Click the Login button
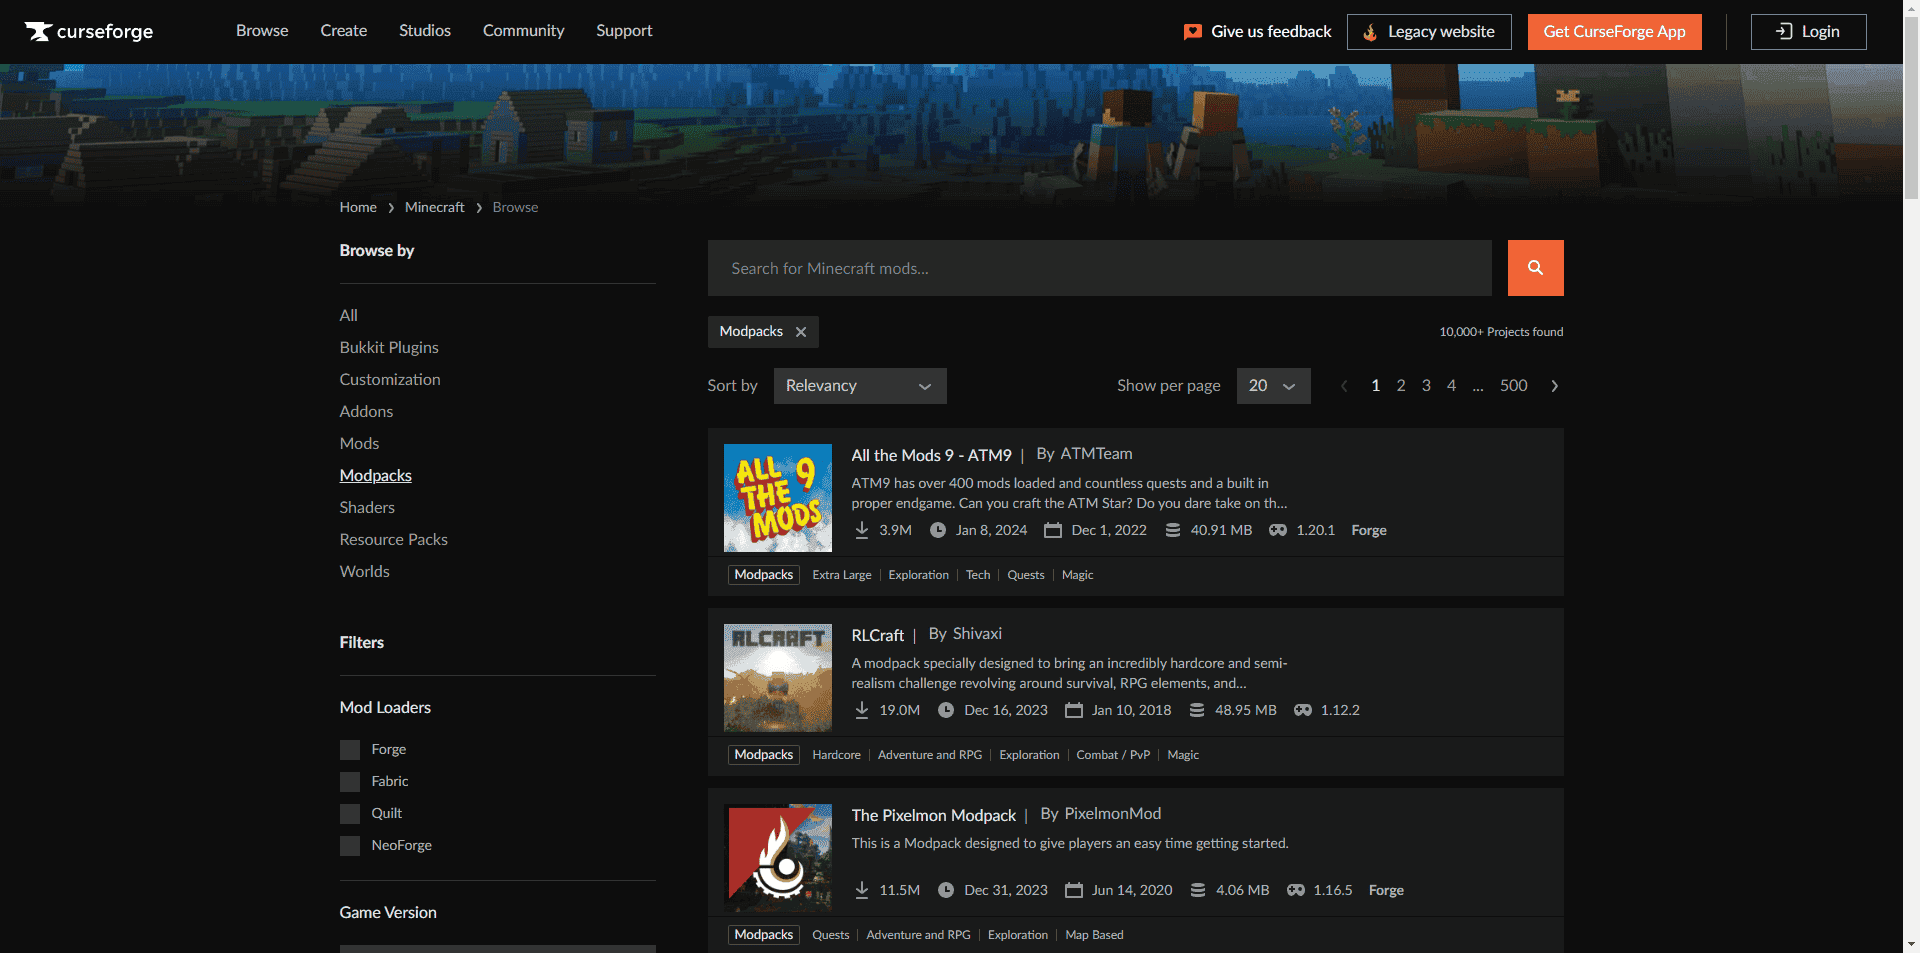This screenshot has height=953, width=1920. pyautogui.click(x=1808, y=32)
